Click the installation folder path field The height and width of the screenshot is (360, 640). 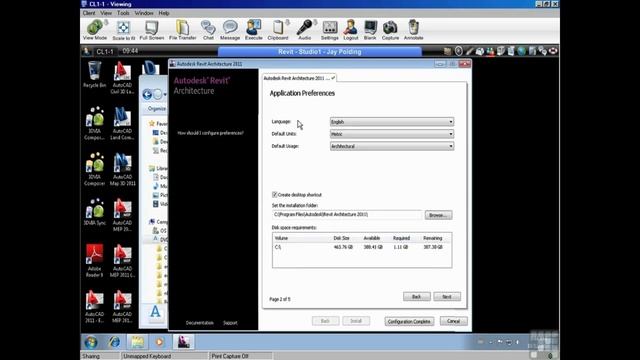coord(347,215)
